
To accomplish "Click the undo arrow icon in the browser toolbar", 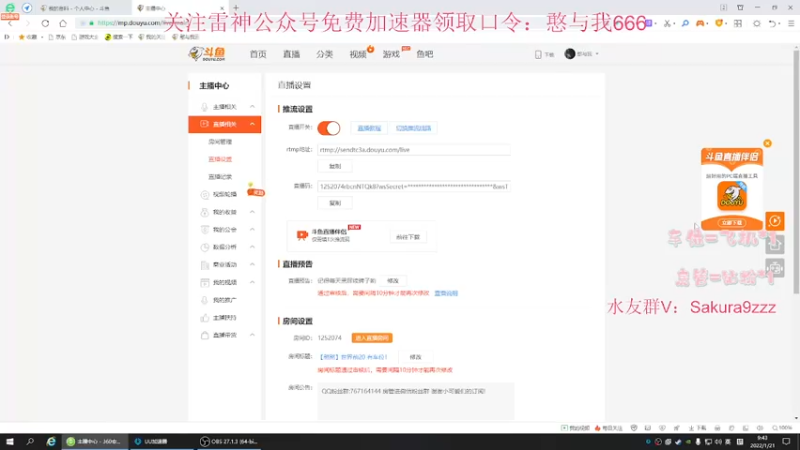I will [772, 23].
